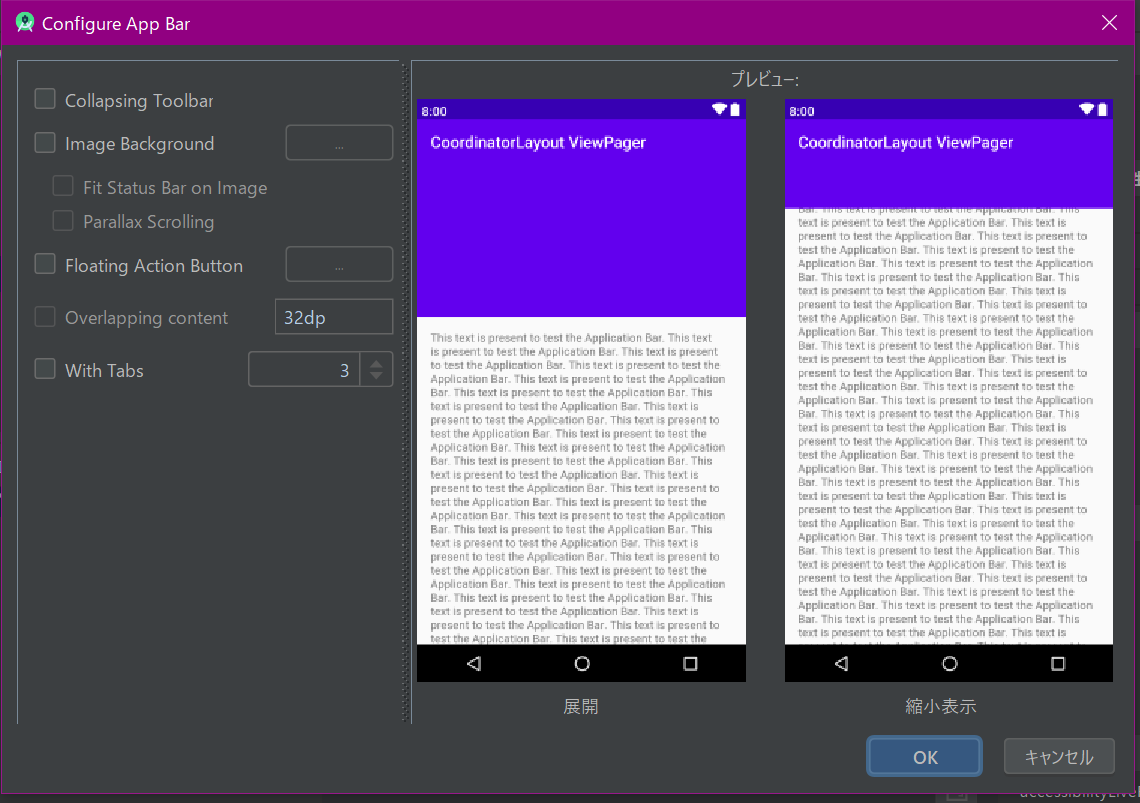Click the collapsed preview title CoordinatorLayout ViewPager

(905, 143)
